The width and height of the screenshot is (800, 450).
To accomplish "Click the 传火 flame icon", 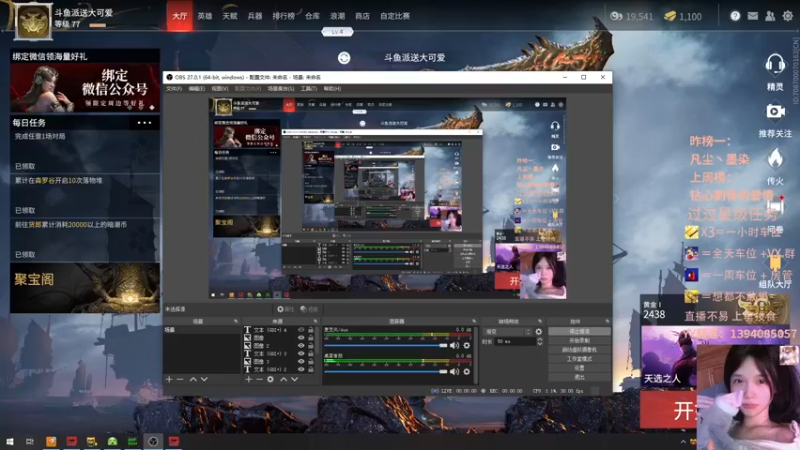I will pos(775,158).
